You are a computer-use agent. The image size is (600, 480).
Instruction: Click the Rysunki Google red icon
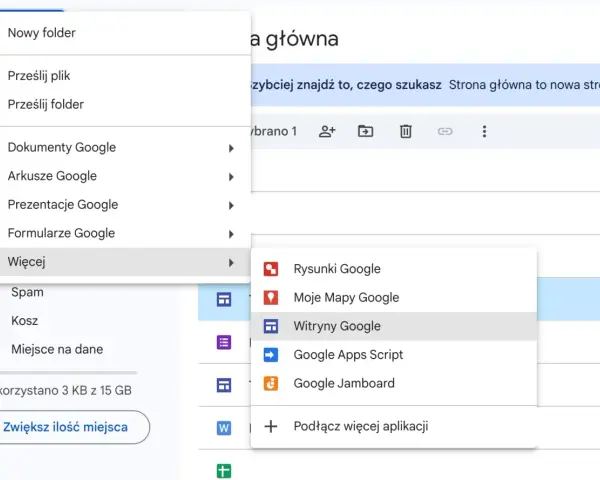(x=271, y=269)
